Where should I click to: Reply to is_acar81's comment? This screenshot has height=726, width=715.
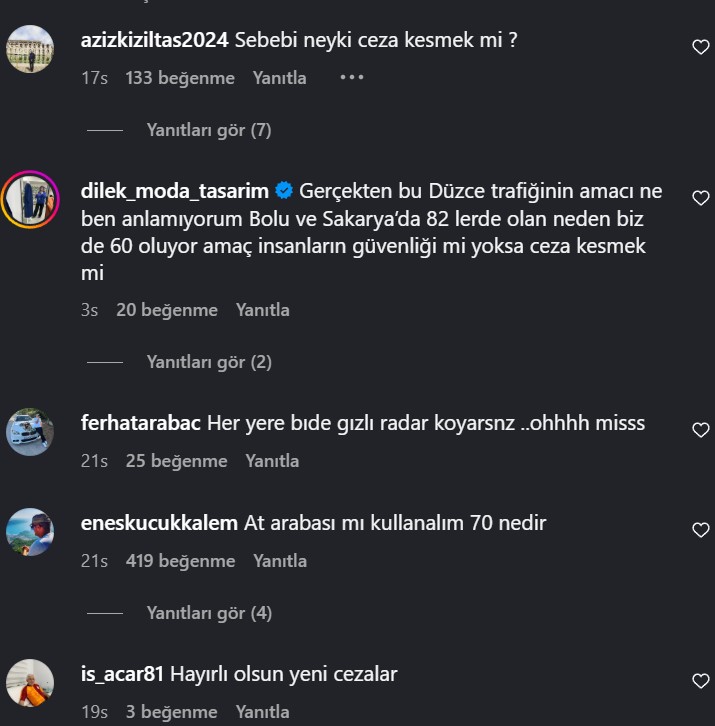click(262, 712)
